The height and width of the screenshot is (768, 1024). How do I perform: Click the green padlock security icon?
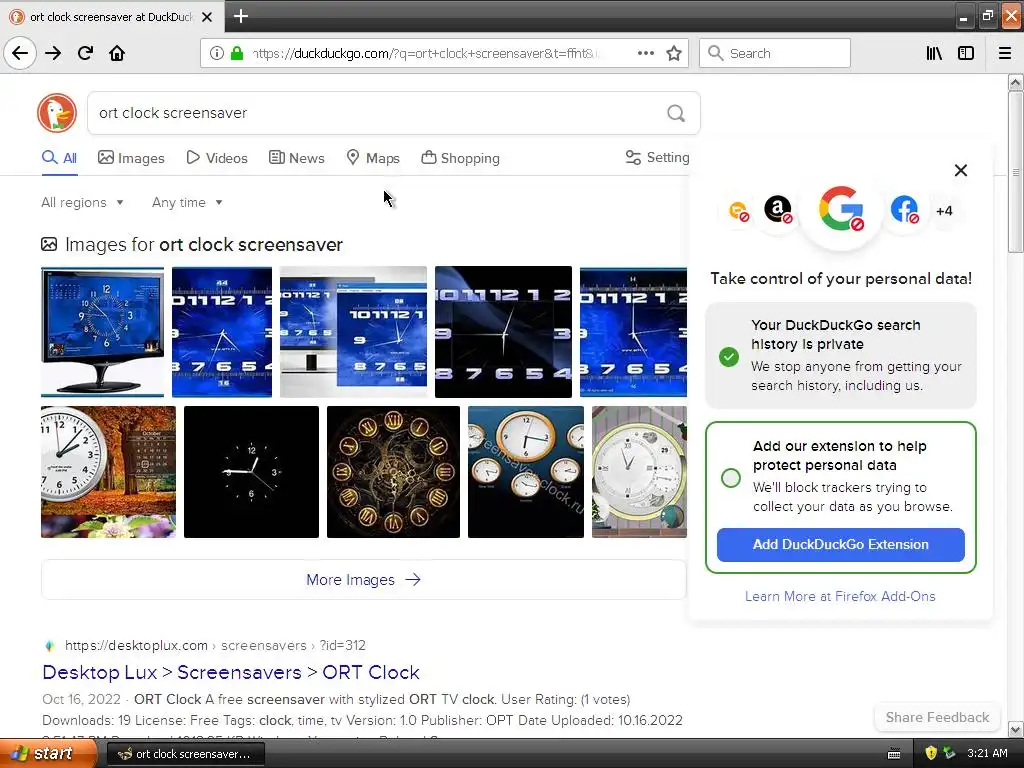(x=237, y=53)
